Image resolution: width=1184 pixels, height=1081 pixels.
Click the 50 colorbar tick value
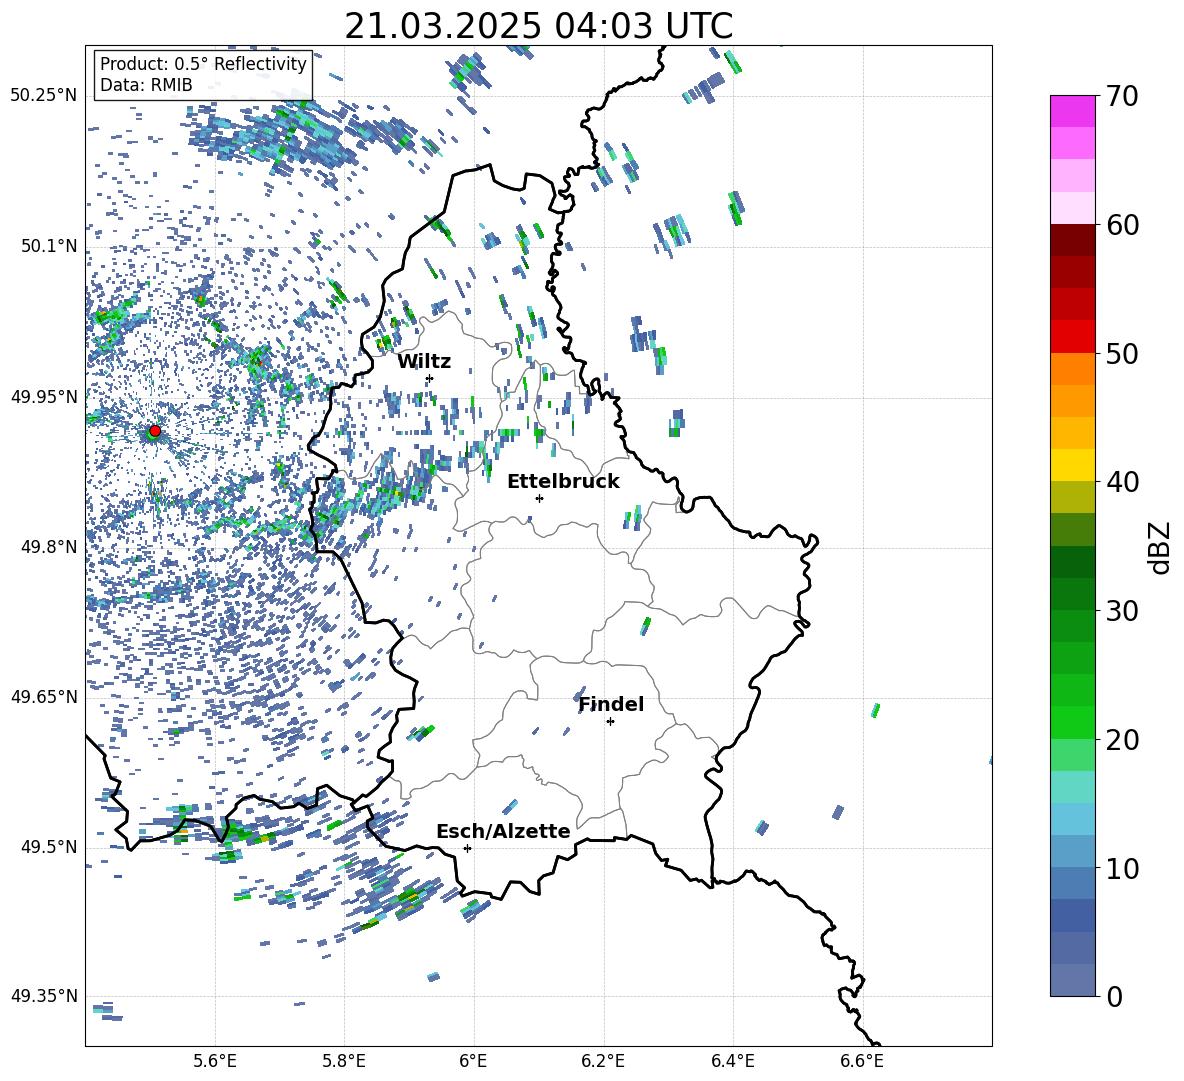[x=1122, y=353]
